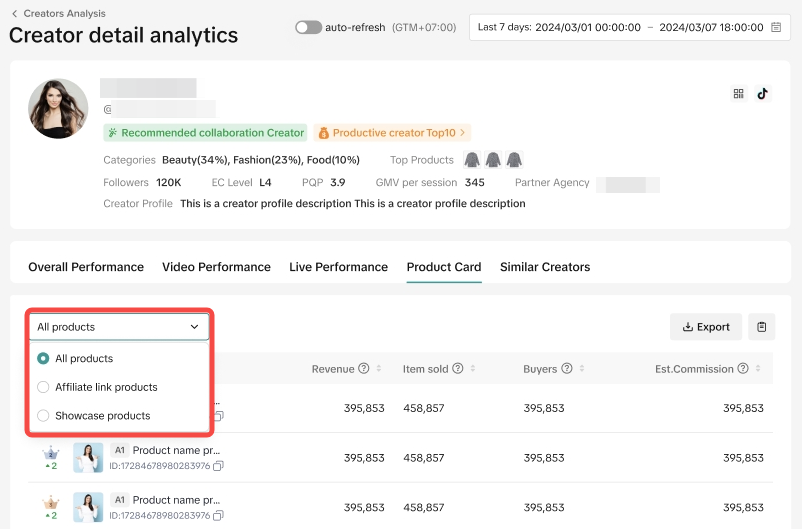The width and height of the screenshot is (802, 529).
Task: Open the Similar Creators tab
Action: point(544,267)
